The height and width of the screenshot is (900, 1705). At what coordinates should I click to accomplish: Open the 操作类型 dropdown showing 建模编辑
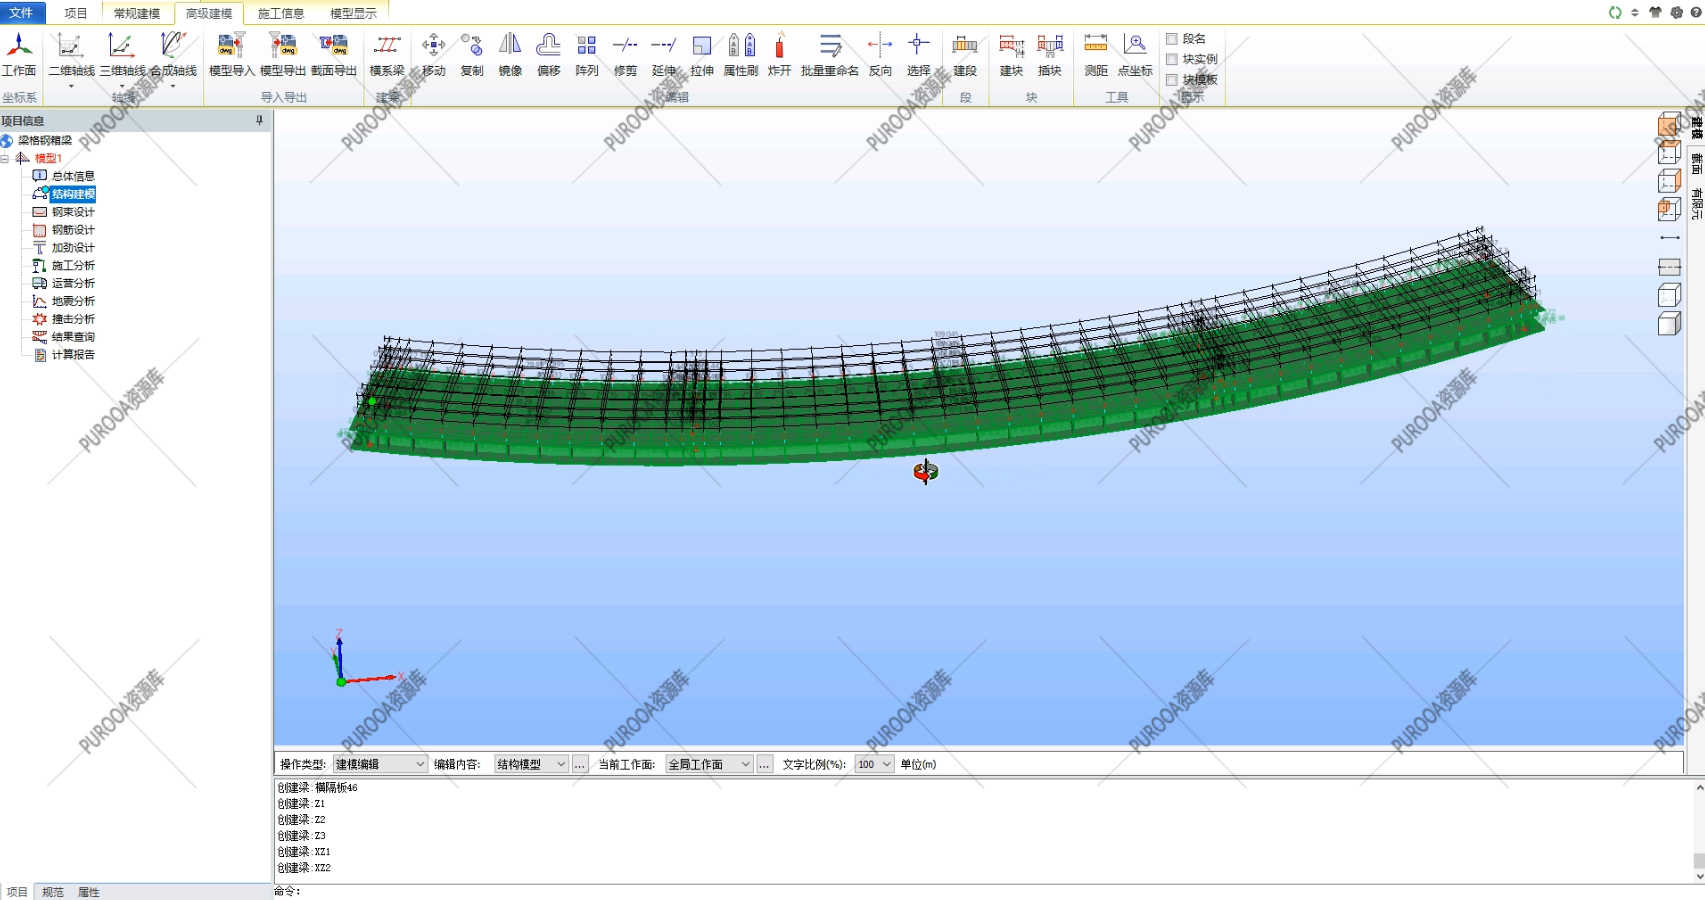[x=380, y=764]
